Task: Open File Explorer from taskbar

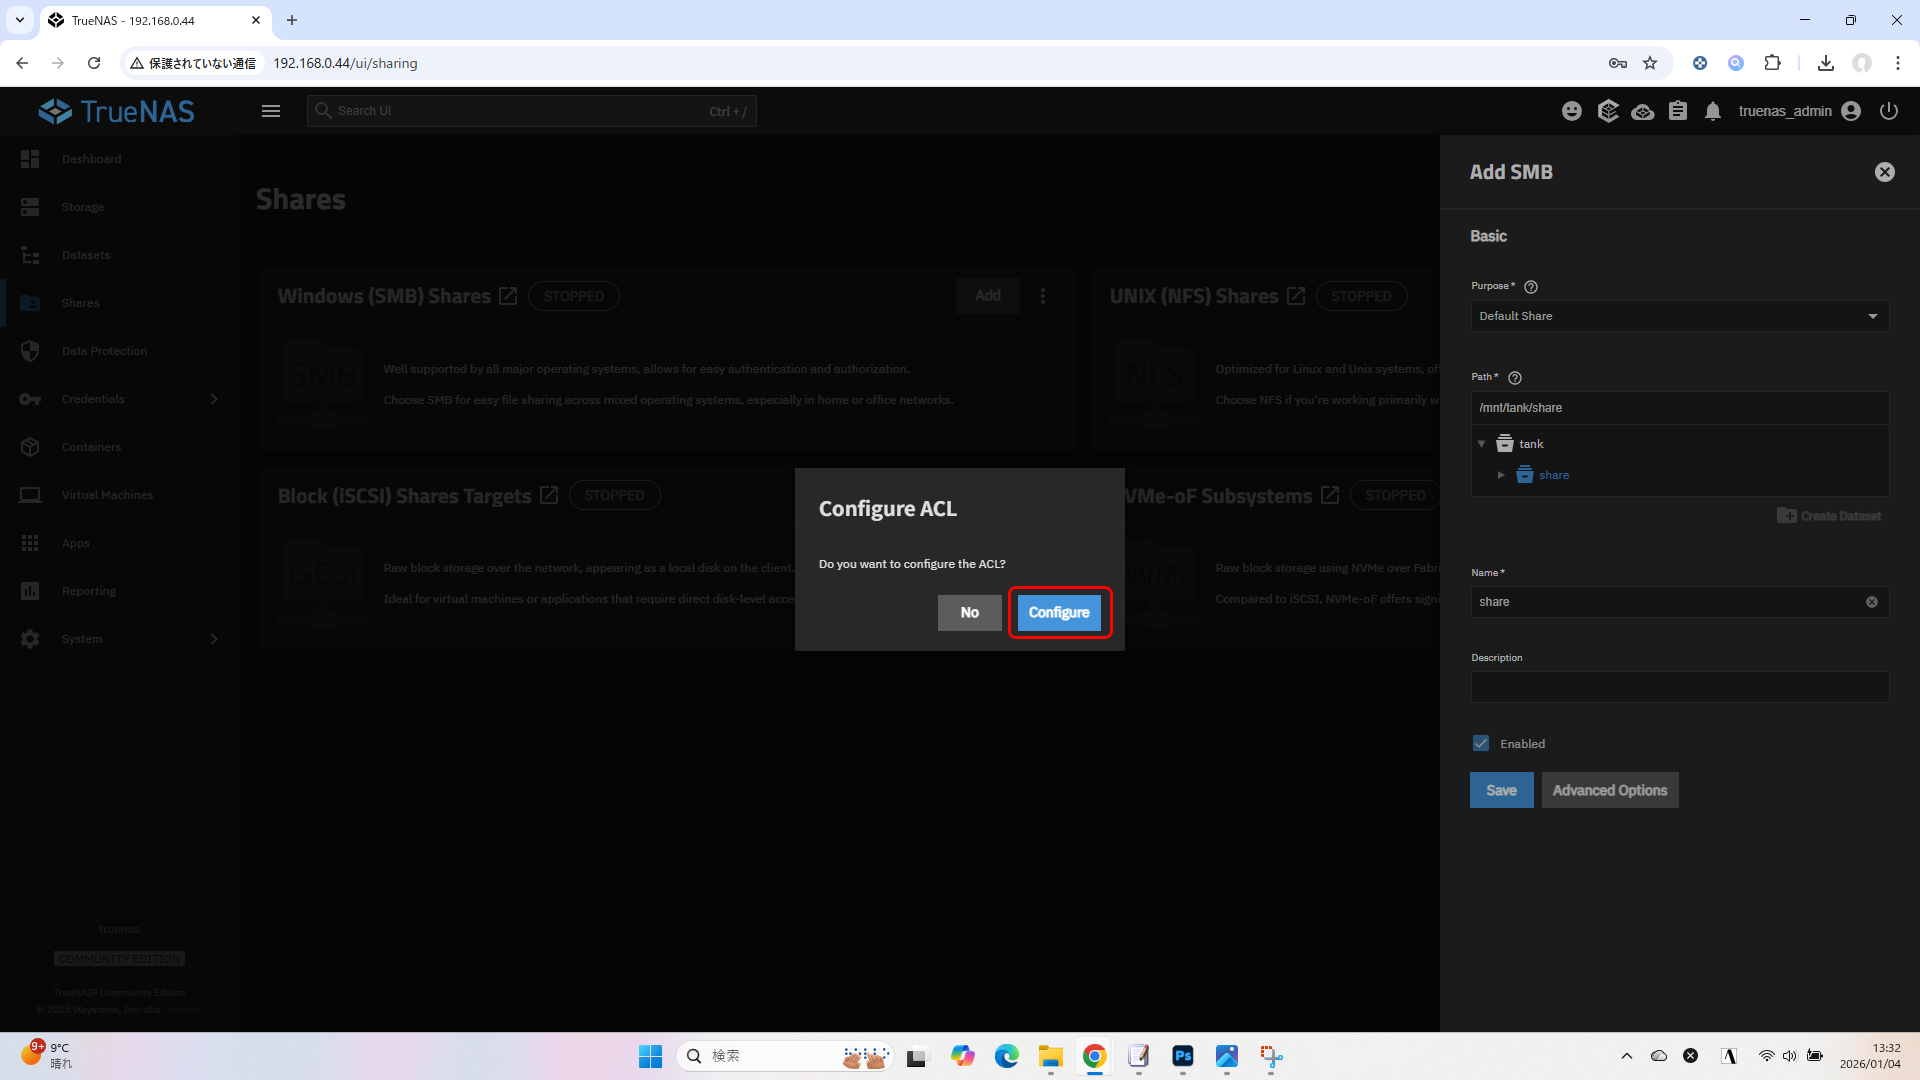Action: pos(1050,1056)
